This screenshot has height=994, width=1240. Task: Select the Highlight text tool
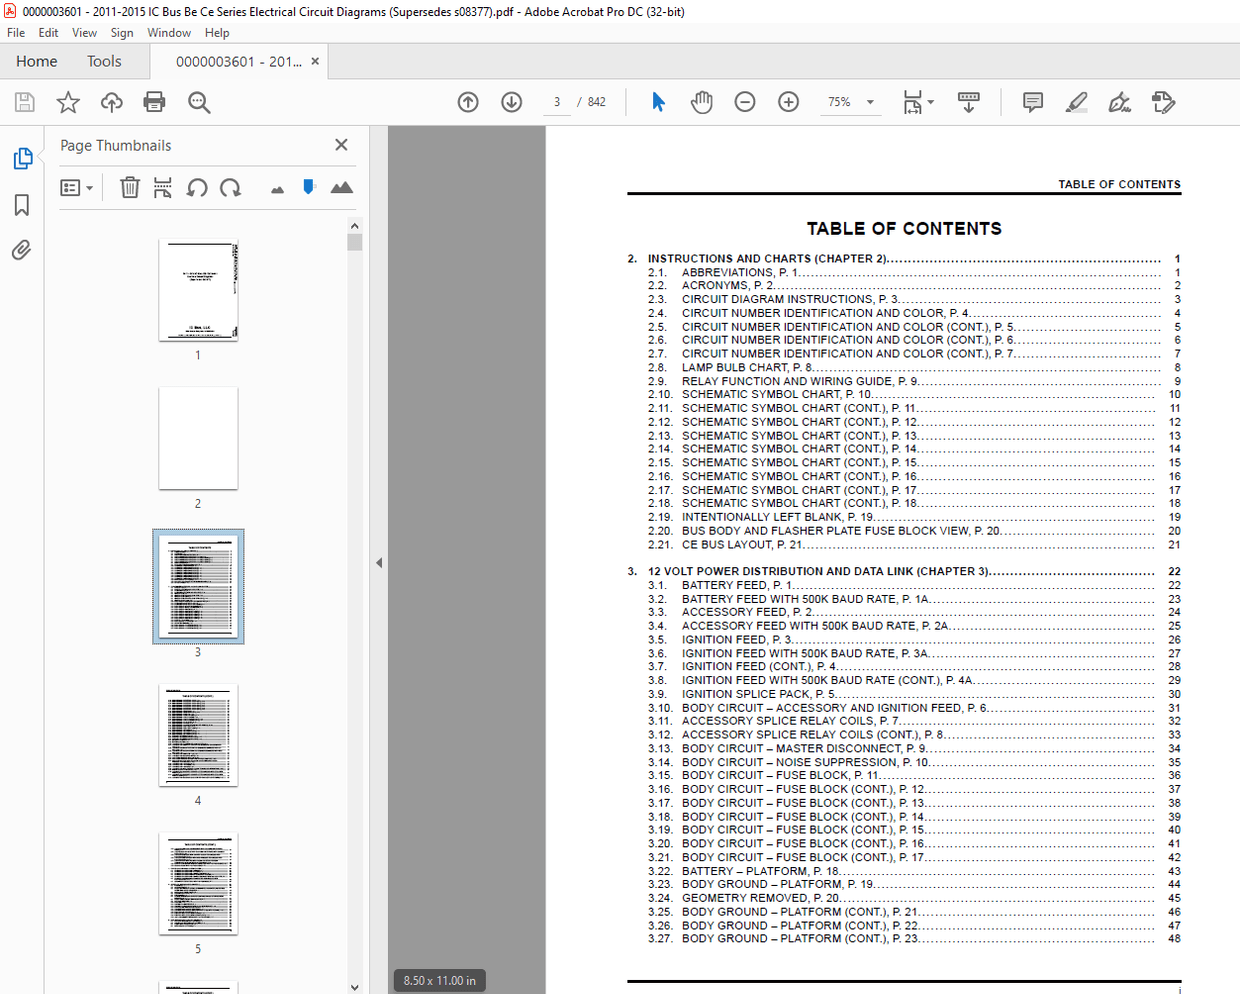(x=1076, y=102)
